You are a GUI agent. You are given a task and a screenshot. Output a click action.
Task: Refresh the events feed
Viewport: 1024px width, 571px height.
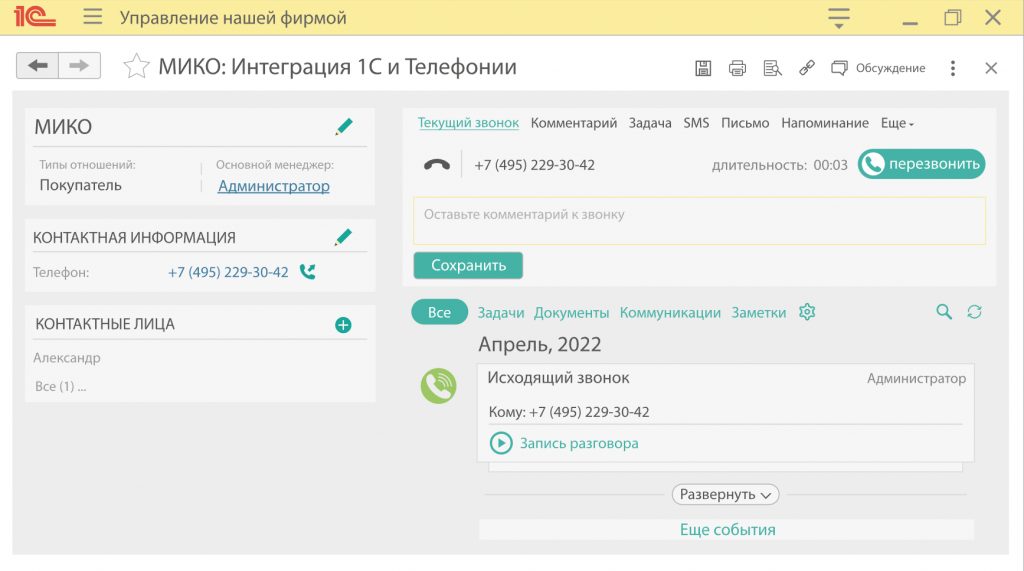974,312
